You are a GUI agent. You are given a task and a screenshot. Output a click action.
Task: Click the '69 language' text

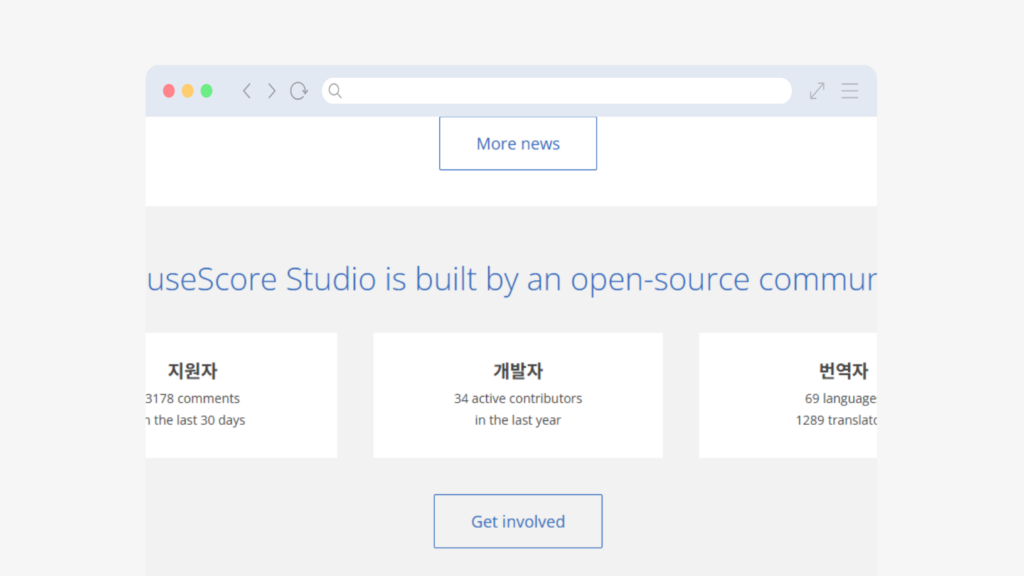840,398
